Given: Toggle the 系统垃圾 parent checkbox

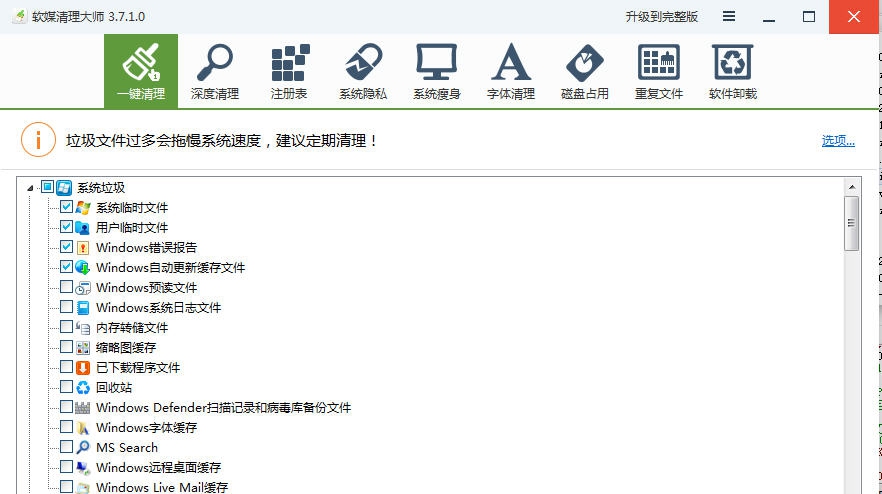Looking at the screenshot, I should coord(47,187).
